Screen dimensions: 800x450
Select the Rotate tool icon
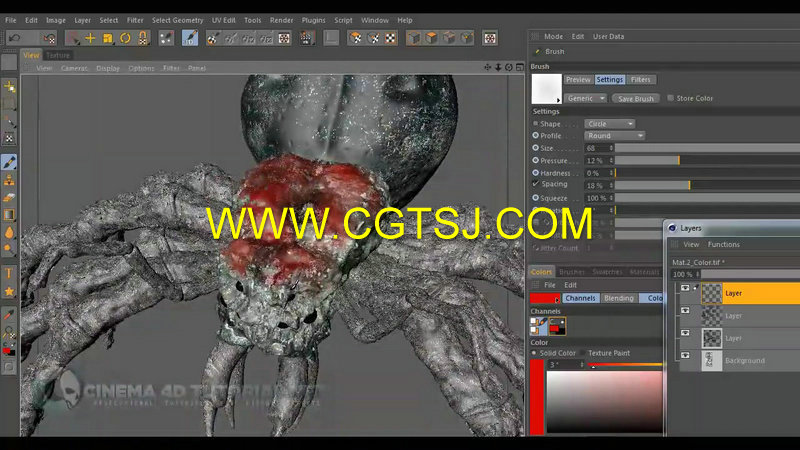126,38
